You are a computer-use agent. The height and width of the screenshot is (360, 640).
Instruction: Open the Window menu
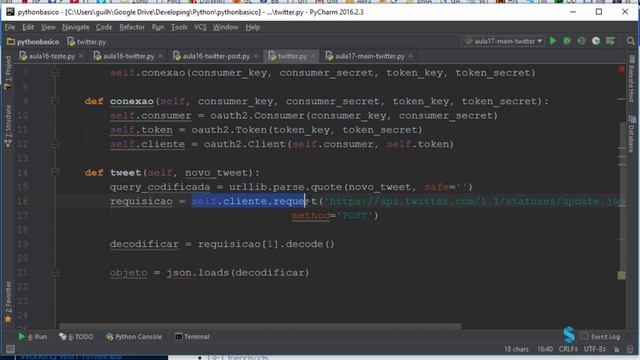point(225,27)
